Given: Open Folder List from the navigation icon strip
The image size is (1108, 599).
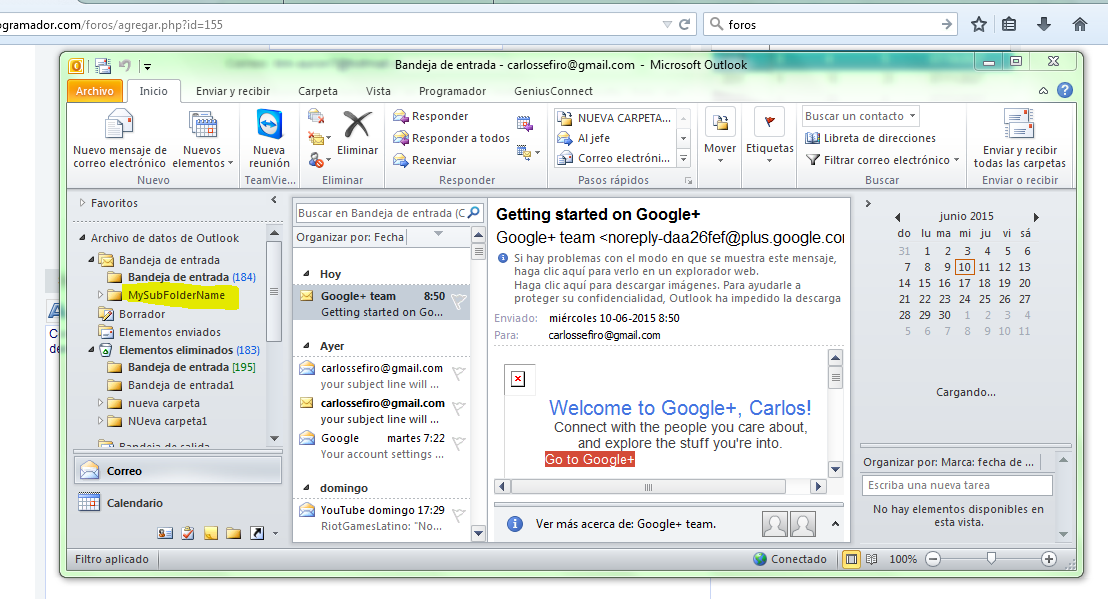Looking at the screenshot, I should click(234, 533).
